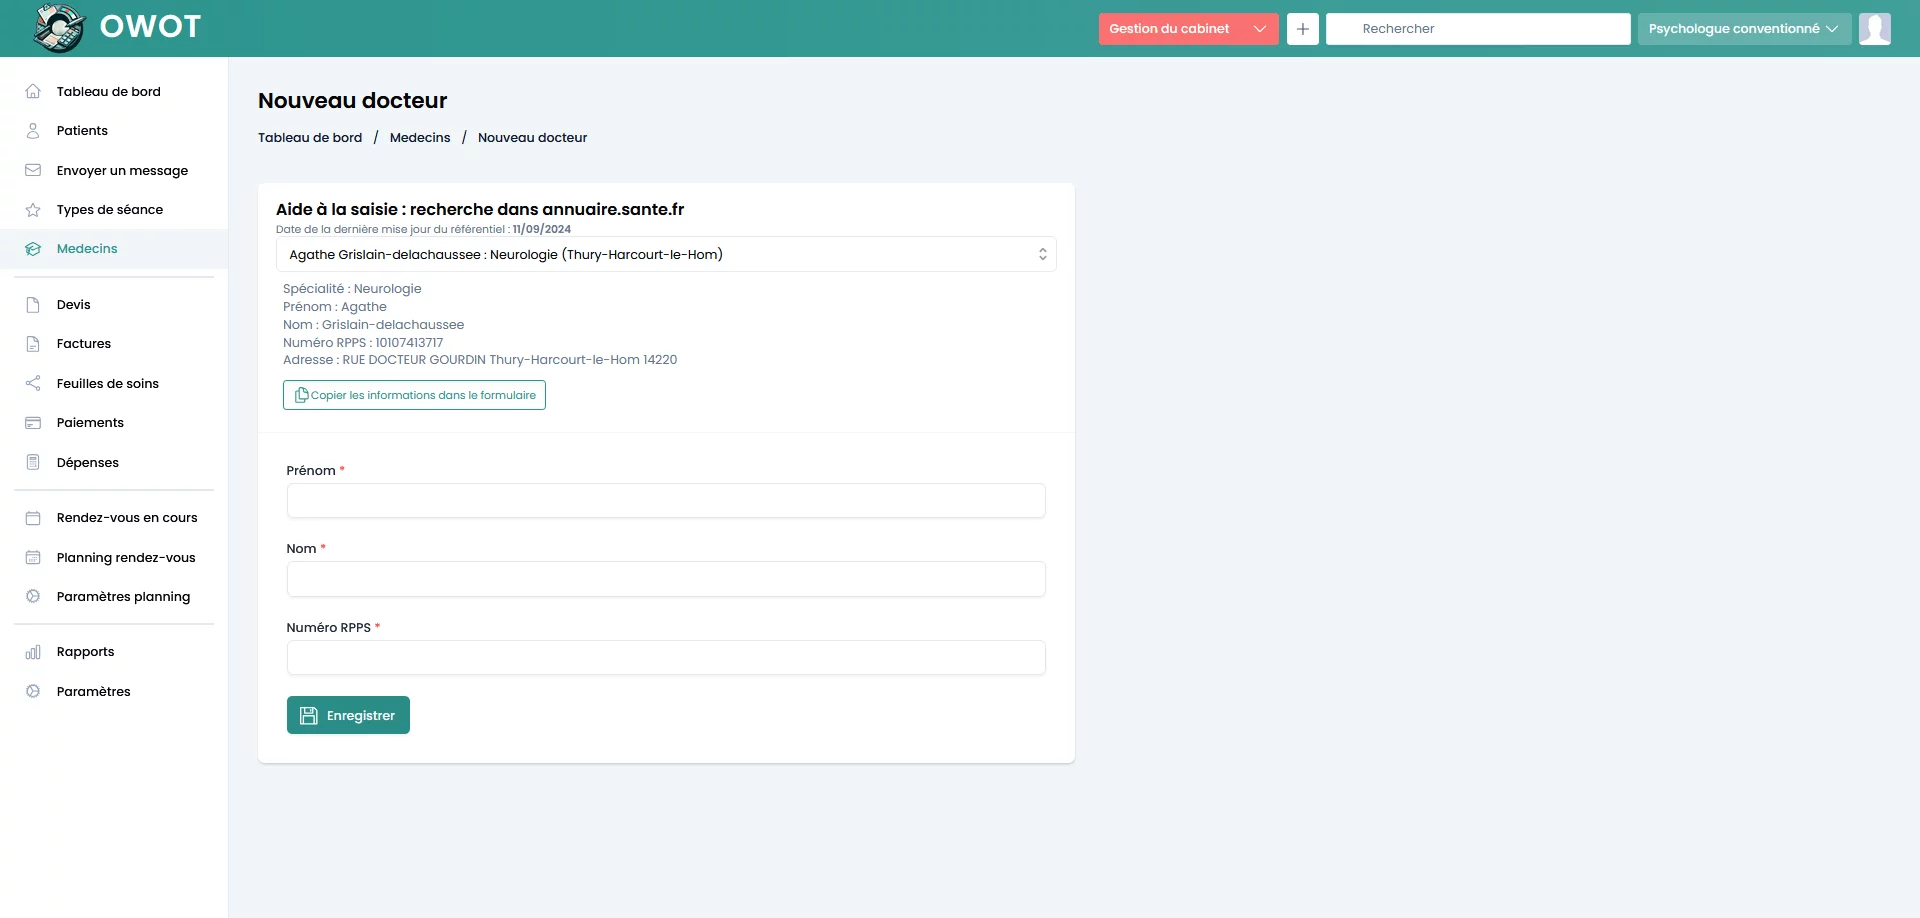Focus the Numéro RPPS input field
Screen dimensions: 1920x918
click(666, 658)
